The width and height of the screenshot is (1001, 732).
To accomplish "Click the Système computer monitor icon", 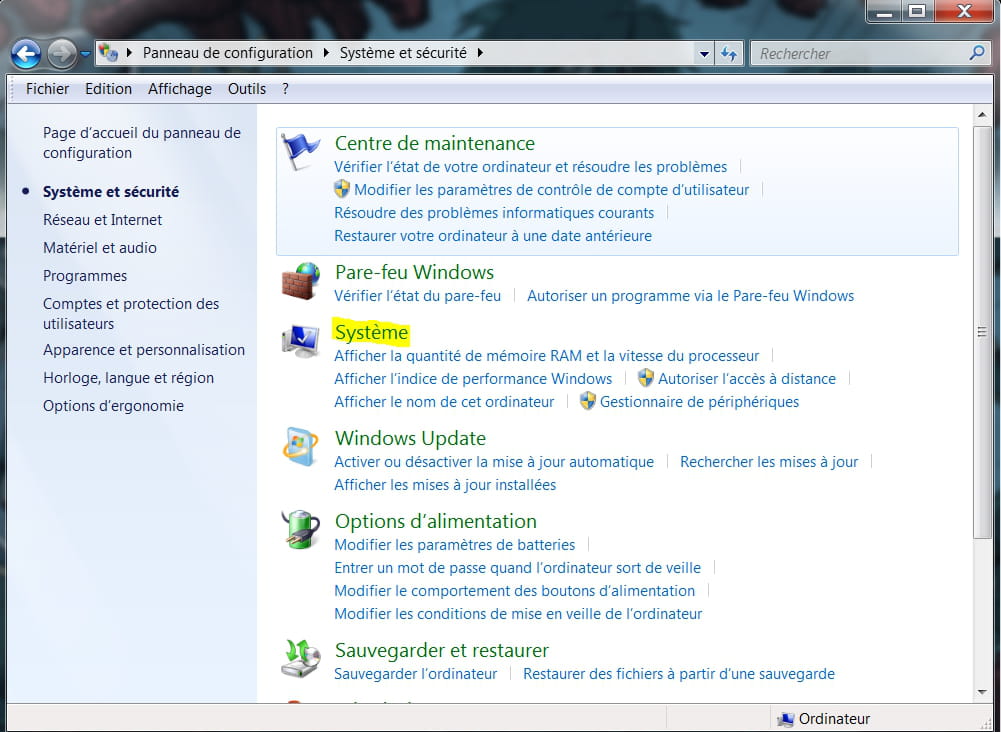I will (x=301, y=341).
